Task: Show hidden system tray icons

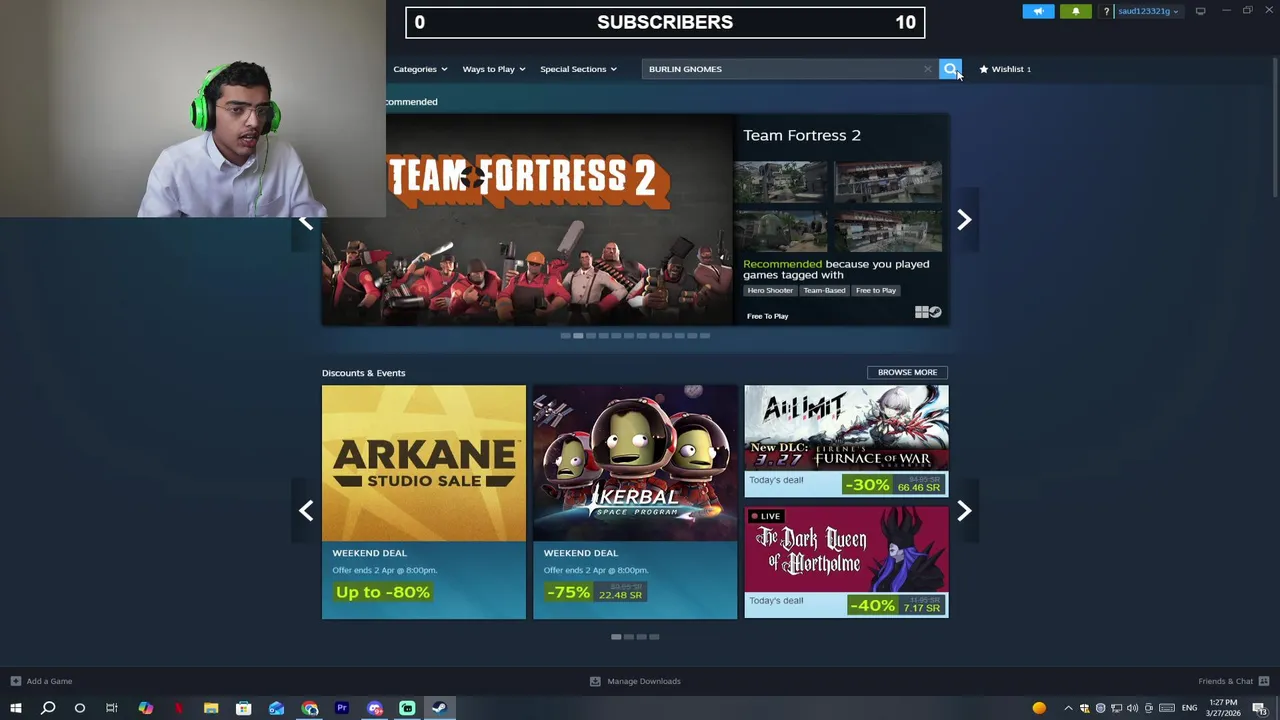Action: pos(1068,708)
